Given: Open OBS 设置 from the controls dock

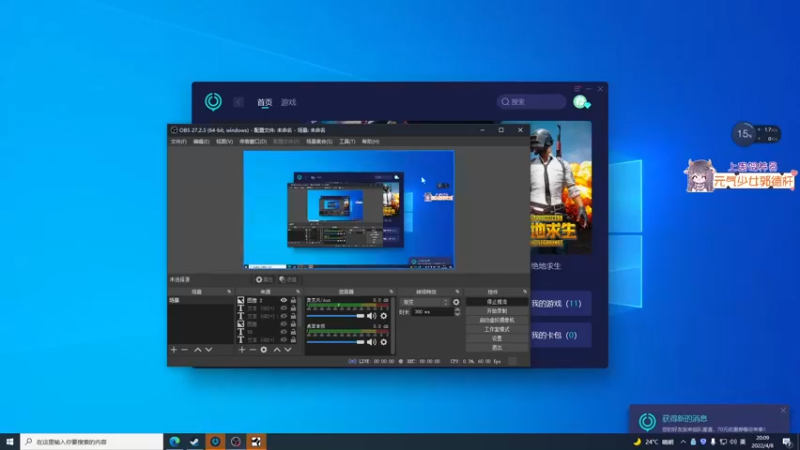Looking at the screenshot, I should 496,338.
